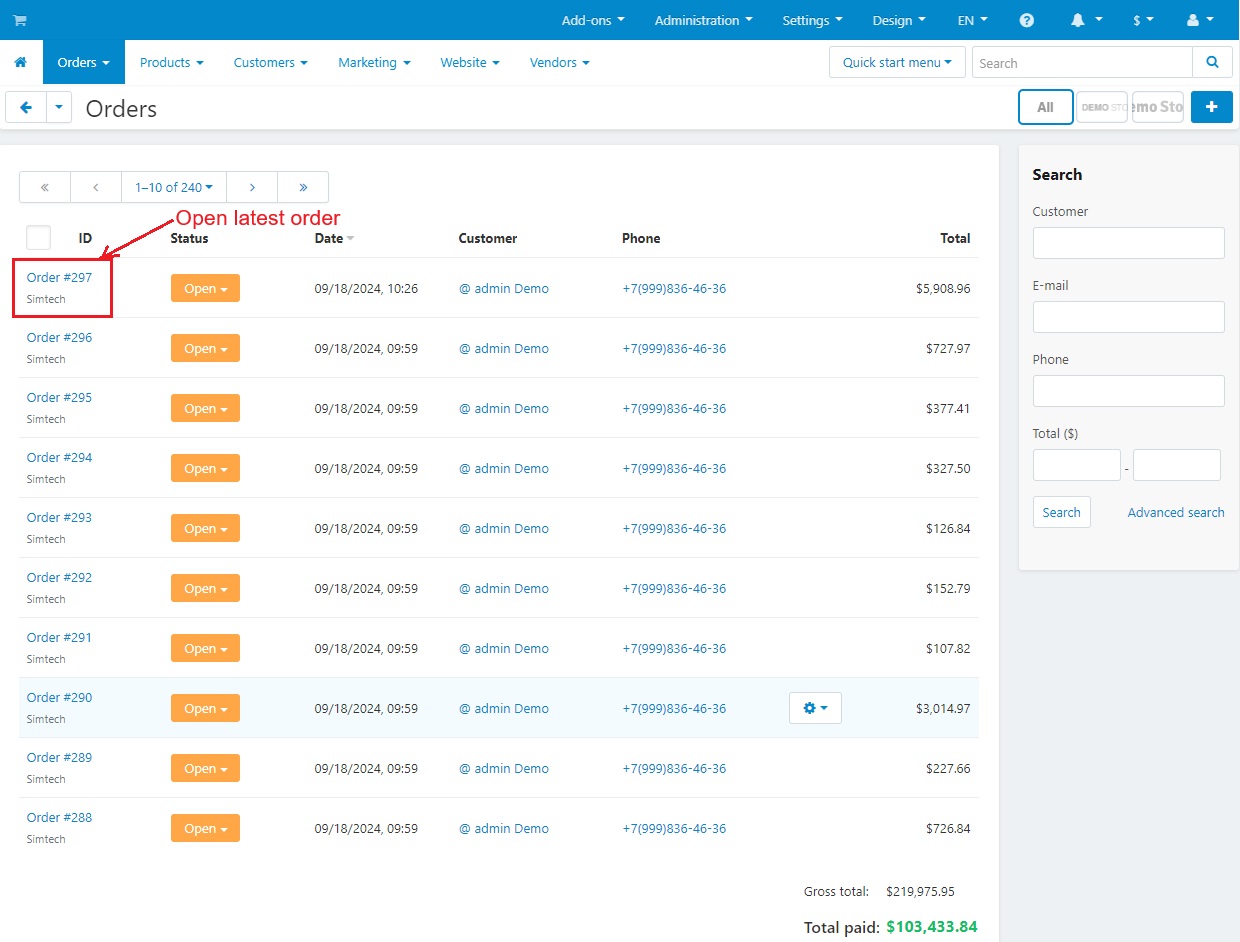Click phone number of Order #292
Image resolution: width=1240 pixels, height=942 pixels.
[674, 588]
